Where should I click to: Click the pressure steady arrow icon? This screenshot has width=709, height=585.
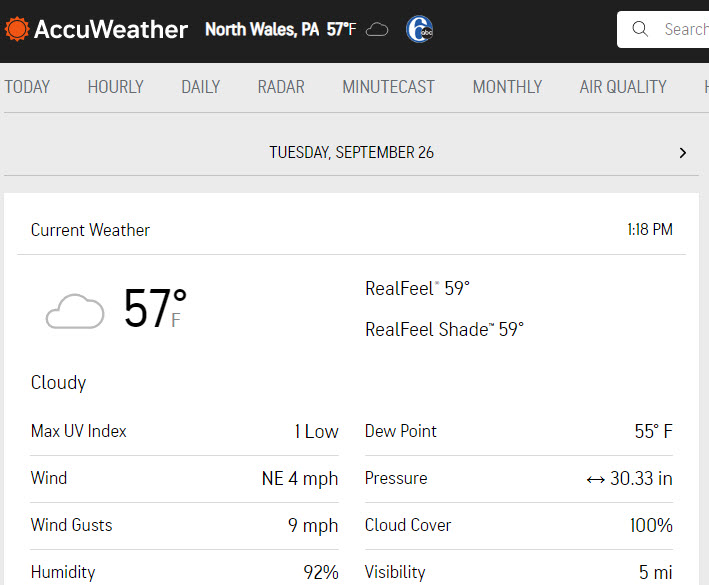(596, 480)
